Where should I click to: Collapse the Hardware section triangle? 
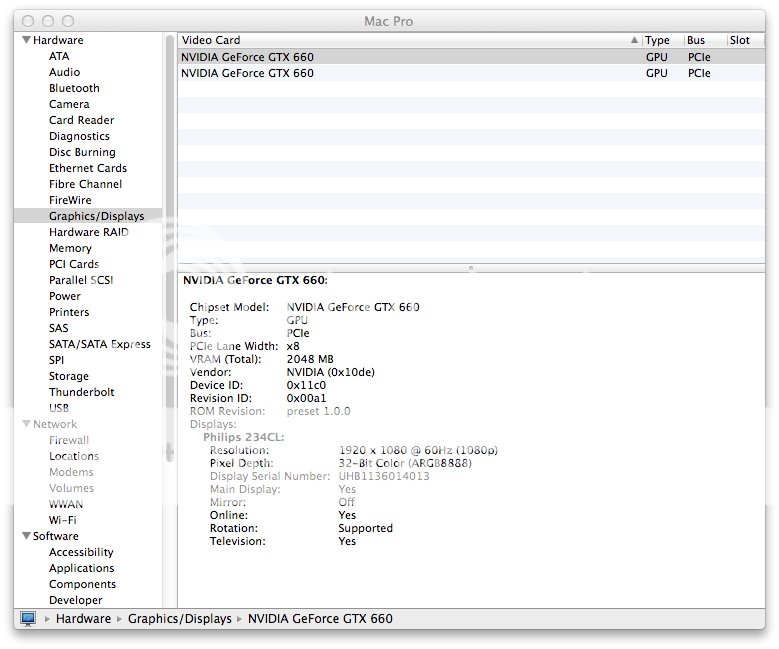pos(25,41)
